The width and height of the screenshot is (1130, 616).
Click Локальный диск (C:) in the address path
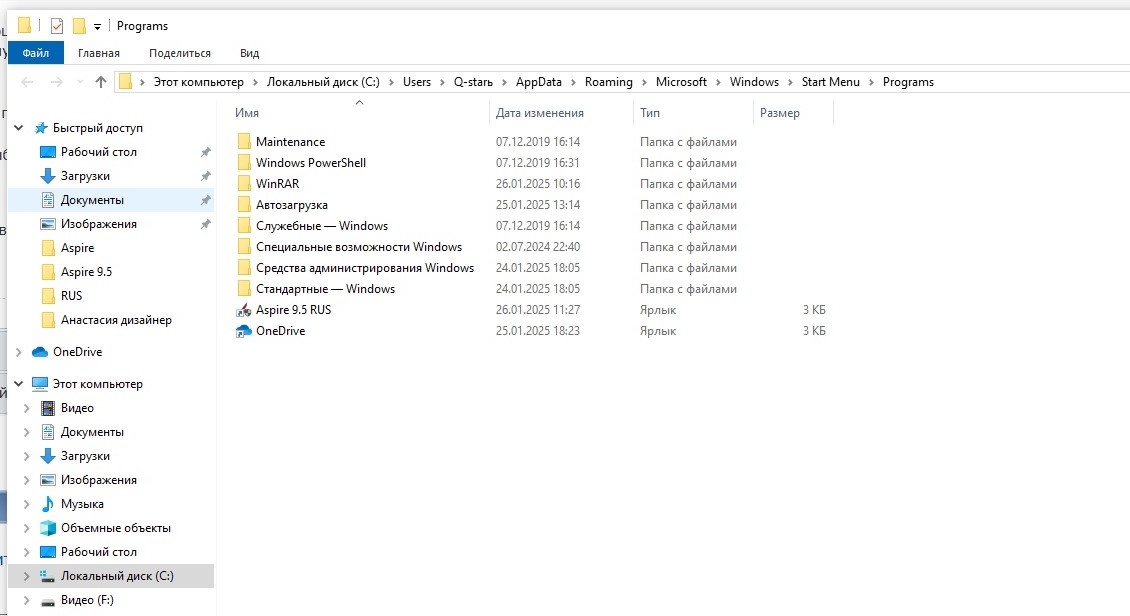[323, 82]
